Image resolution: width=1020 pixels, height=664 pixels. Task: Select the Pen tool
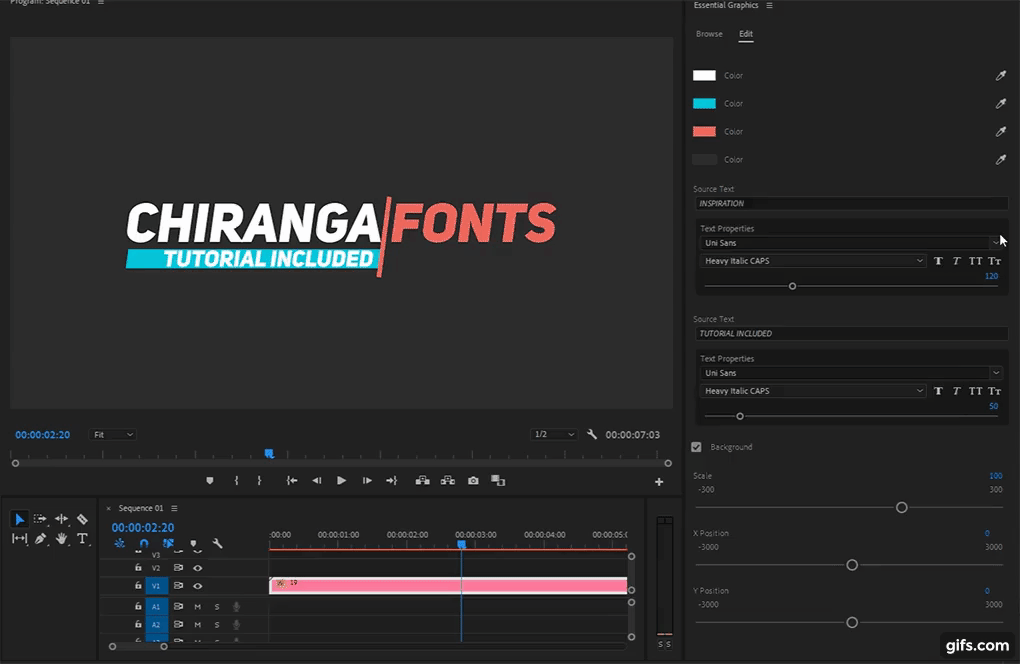tap(40, 538)
